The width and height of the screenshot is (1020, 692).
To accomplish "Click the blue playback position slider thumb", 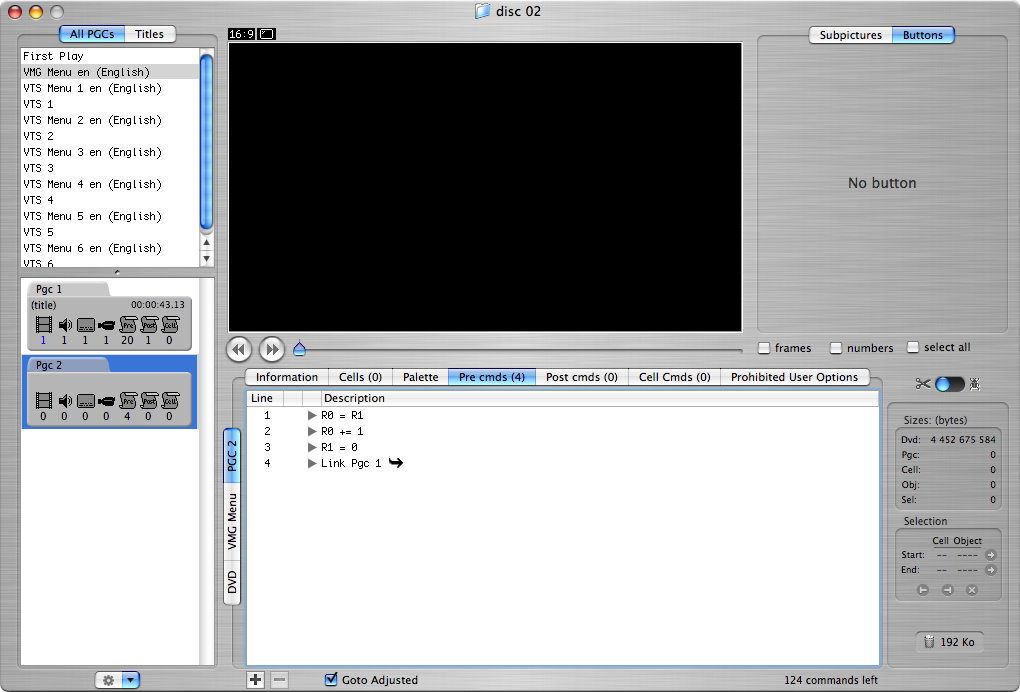I will [x=299, y=349].
